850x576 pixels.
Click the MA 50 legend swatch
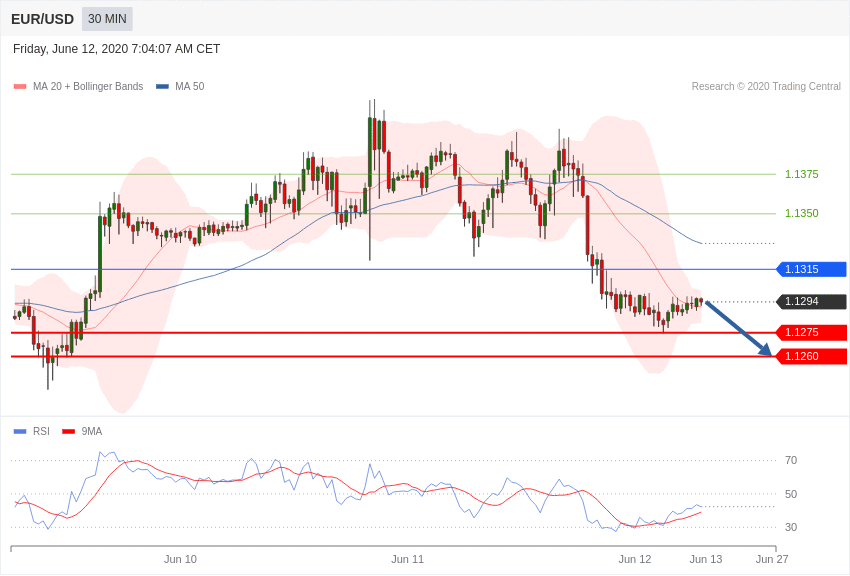pyautogui.click(x=162, y=86)
